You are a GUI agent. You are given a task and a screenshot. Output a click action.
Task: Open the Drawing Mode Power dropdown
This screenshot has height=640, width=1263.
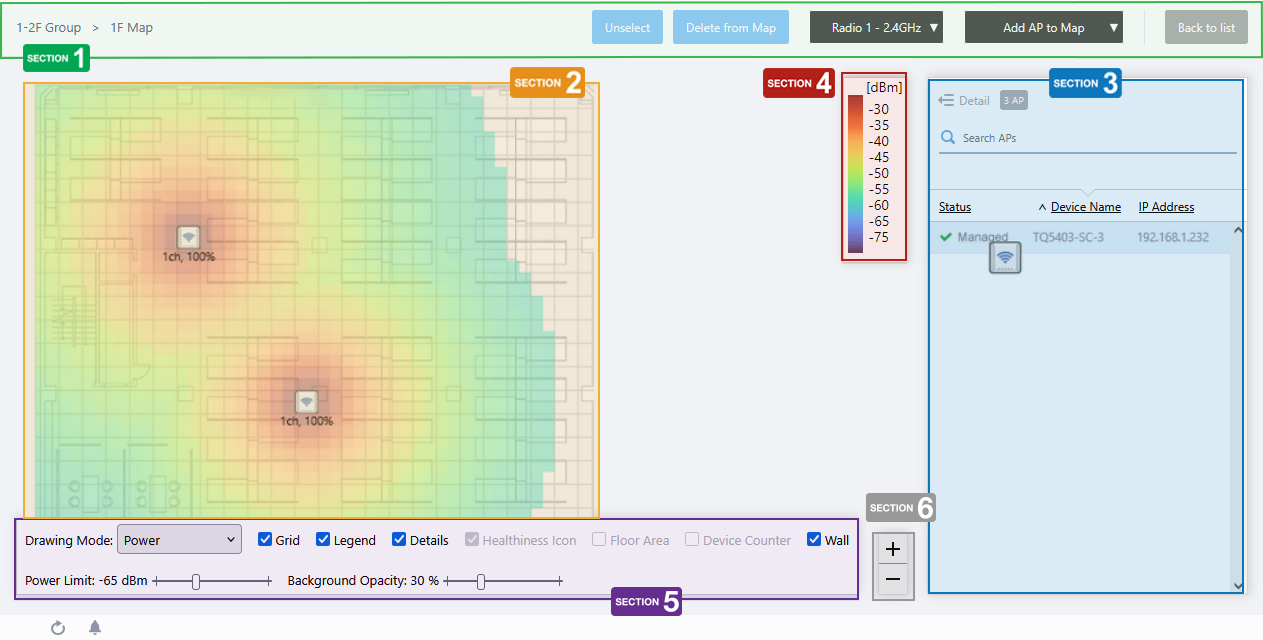pos(180,540)
